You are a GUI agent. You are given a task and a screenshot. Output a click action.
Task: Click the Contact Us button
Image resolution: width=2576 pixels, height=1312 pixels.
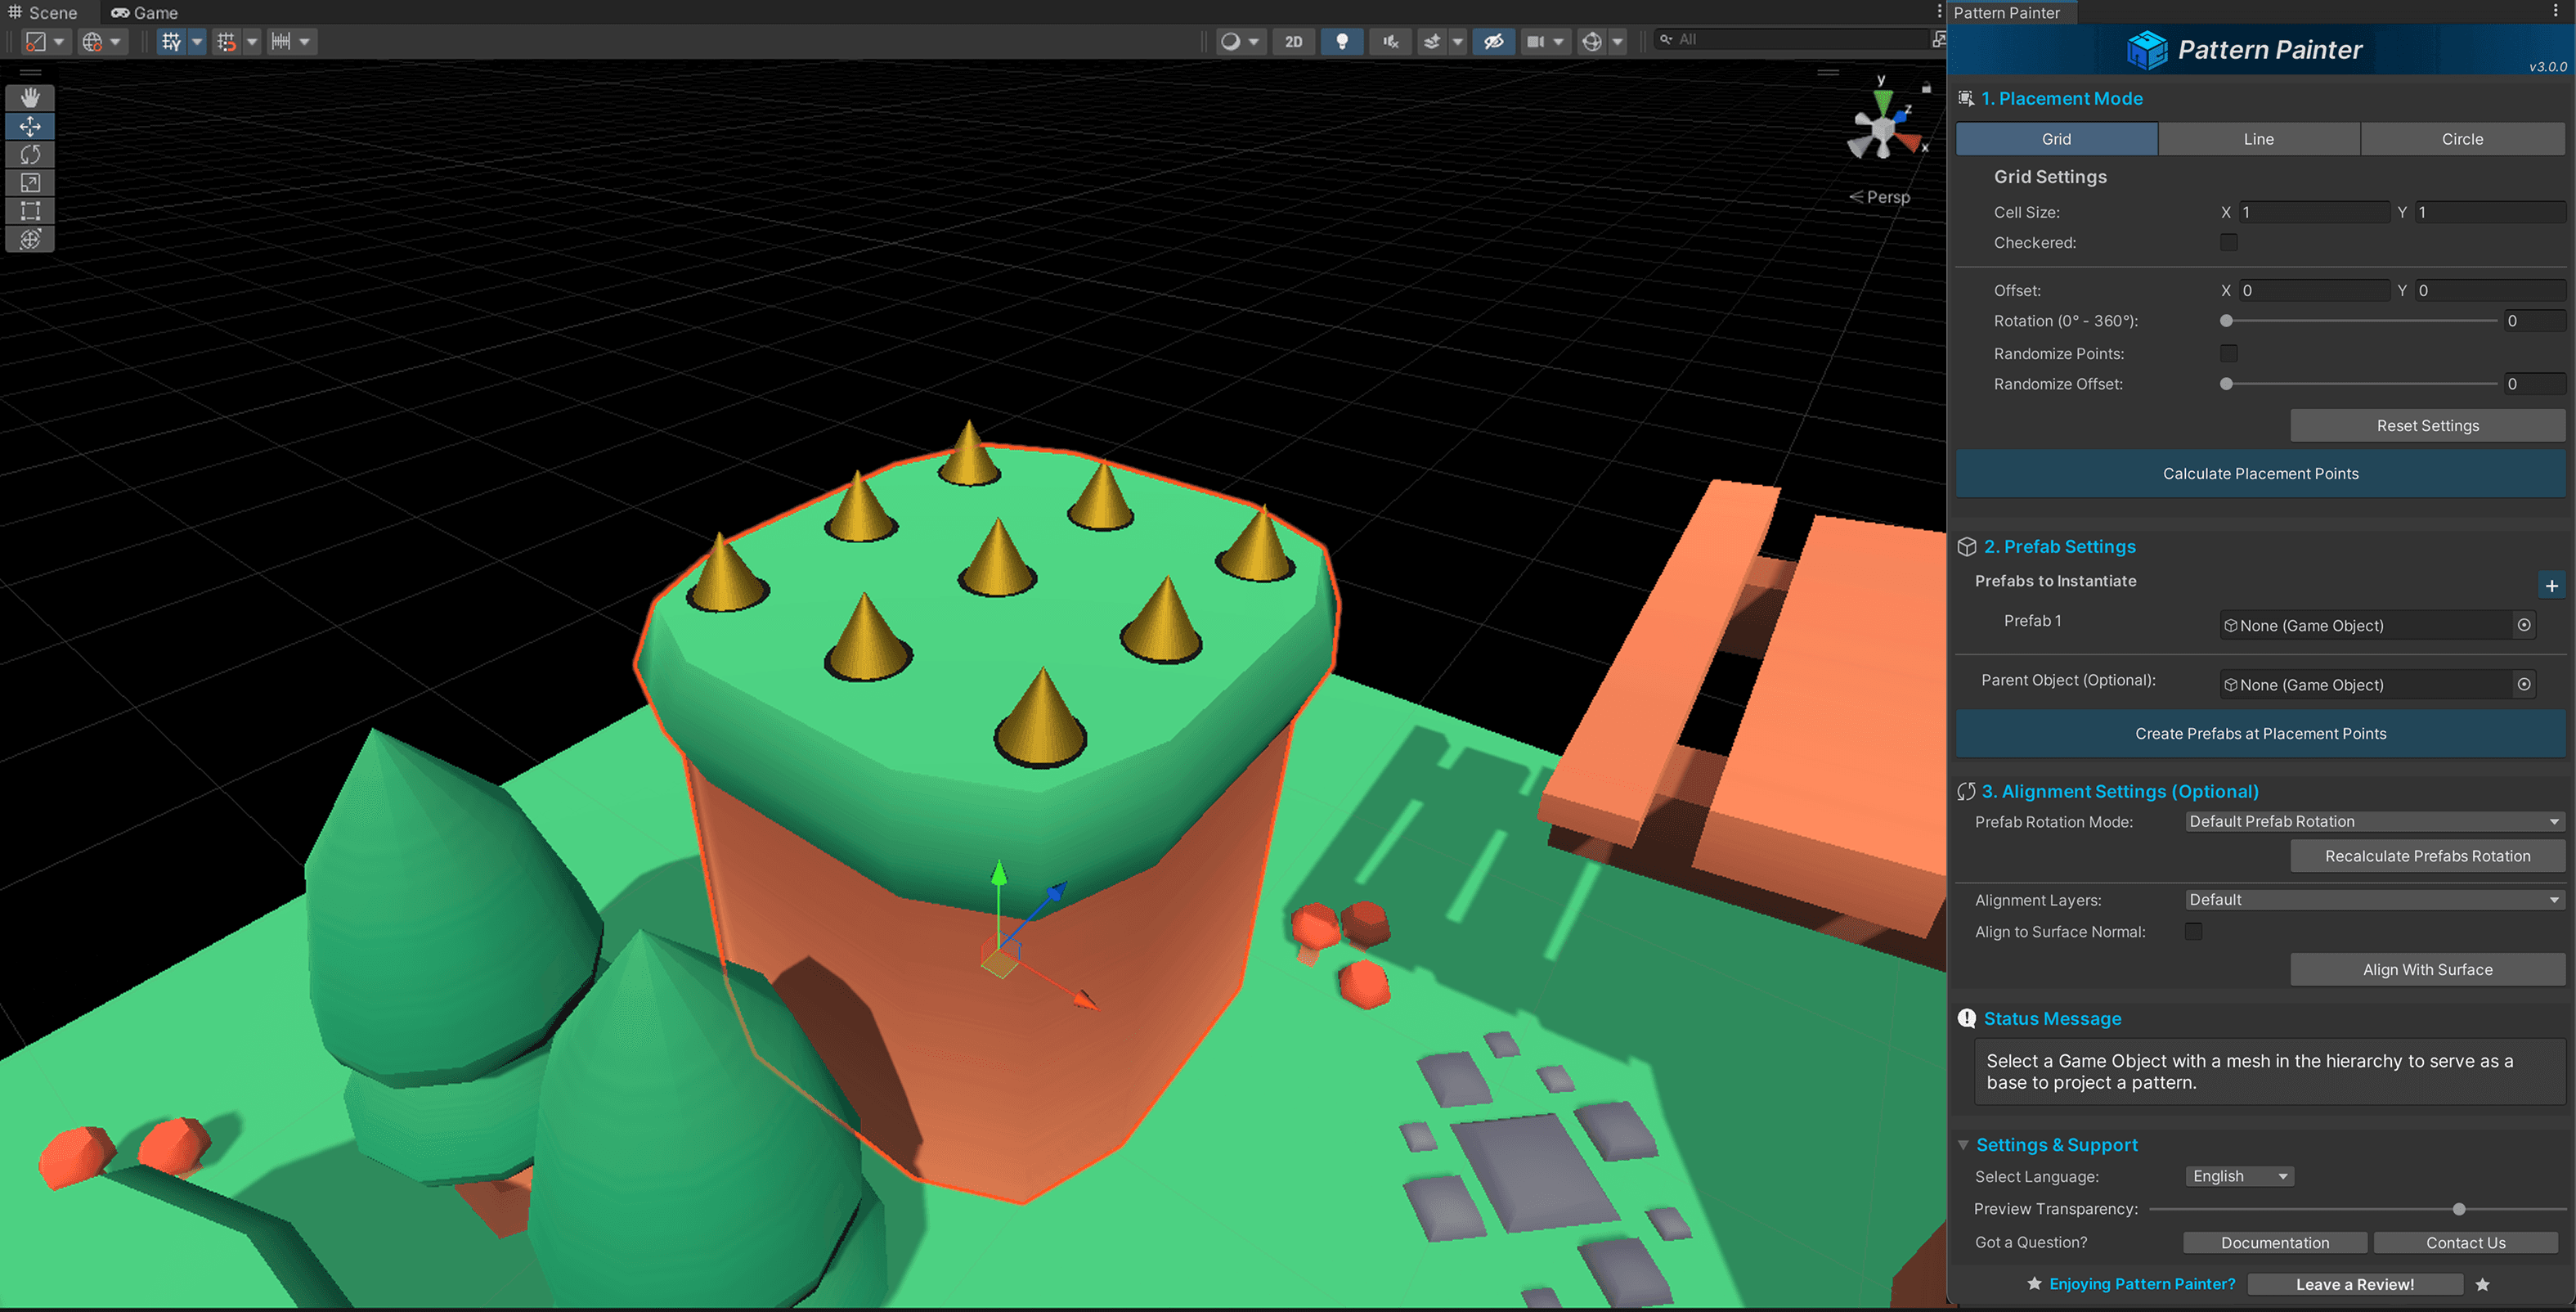[x=2465, y=1243]
